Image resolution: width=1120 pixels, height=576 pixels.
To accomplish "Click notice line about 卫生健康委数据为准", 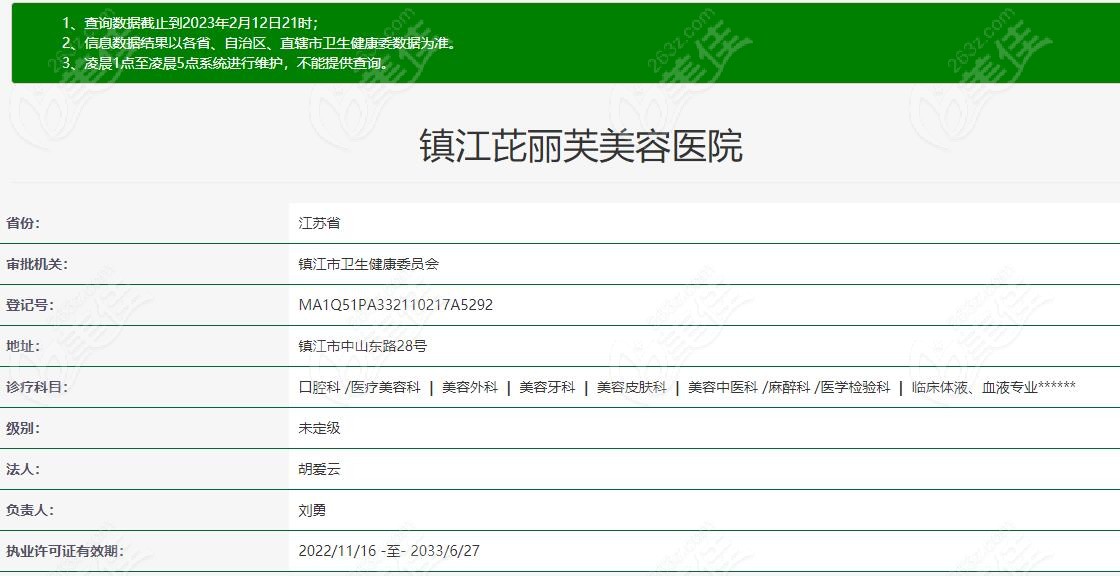I will [x=259, y=42].
